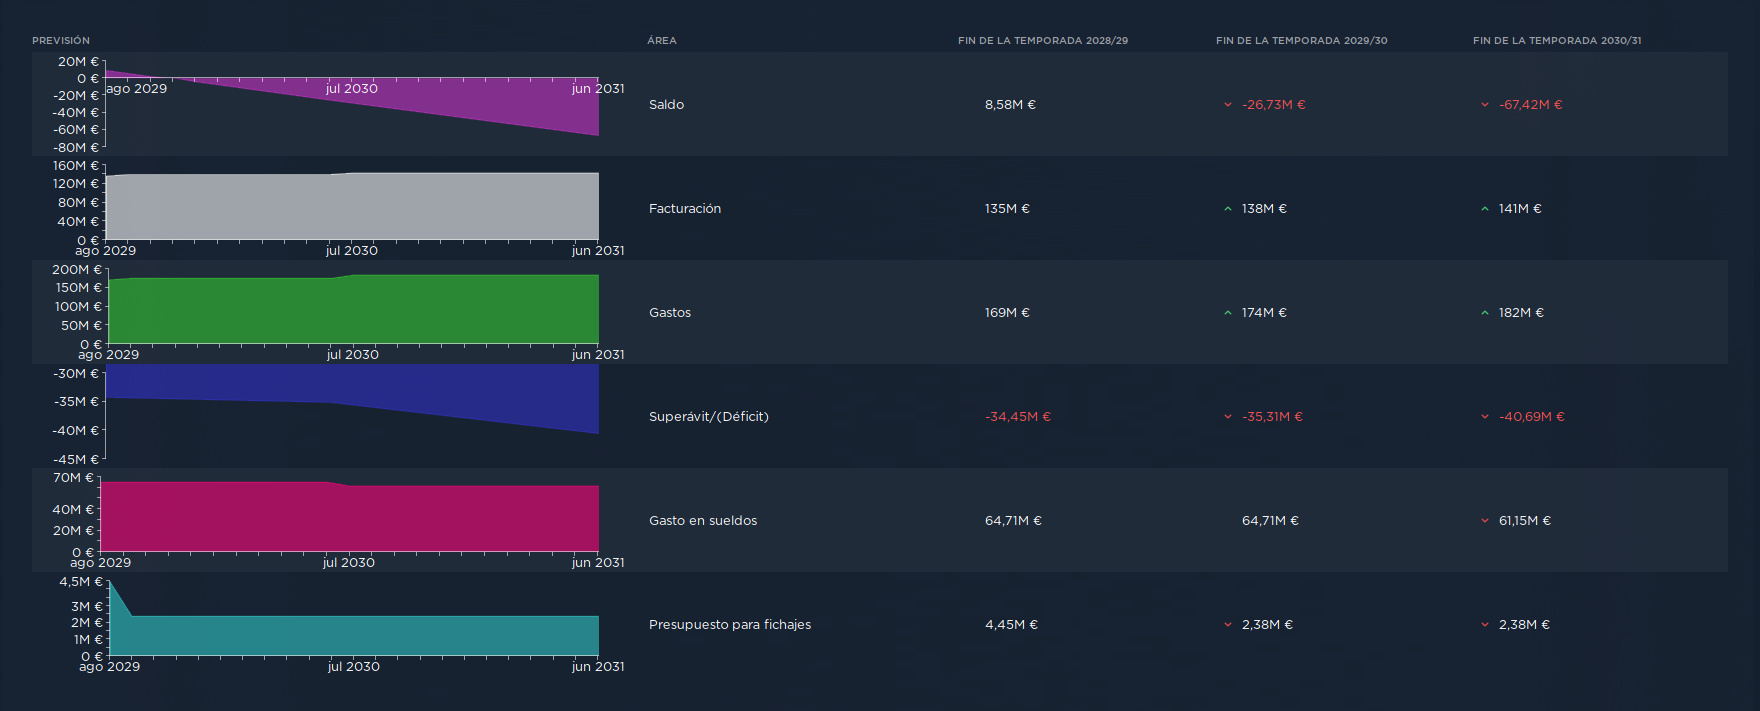Click the deficit value -40,69M €
This screenshot has width=1760, height=711.
click(1532, 417)
